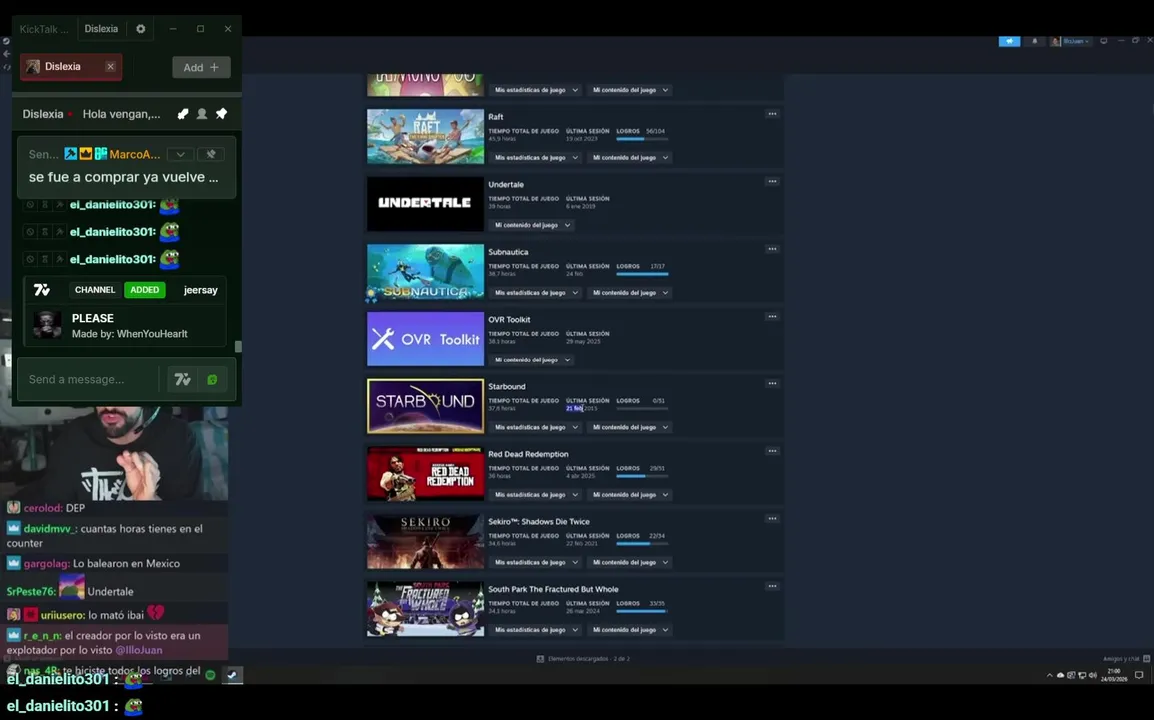Expand Sekiro 'Mi contenido del juego' dropdown
This screenshot has height=720, width=1154.
[x=630, y=562]
